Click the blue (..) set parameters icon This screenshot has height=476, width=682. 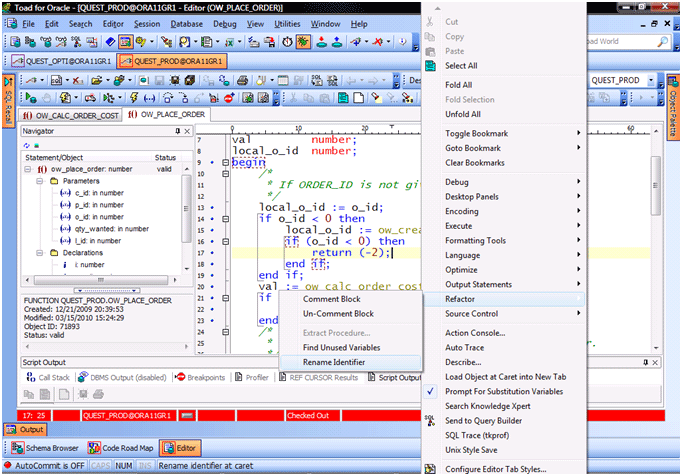pyautogui.click(x=149, y=98)
